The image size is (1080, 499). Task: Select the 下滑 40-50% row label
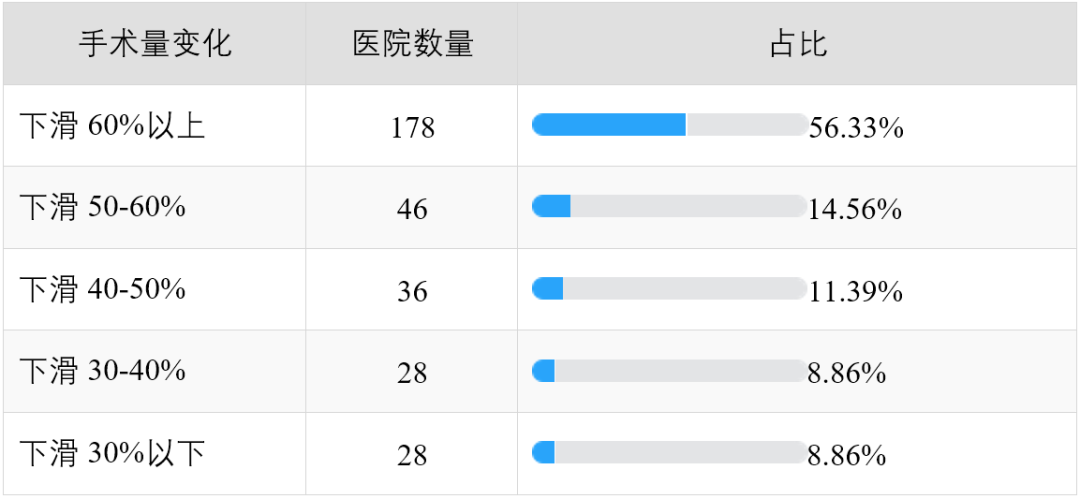(102, 289)
